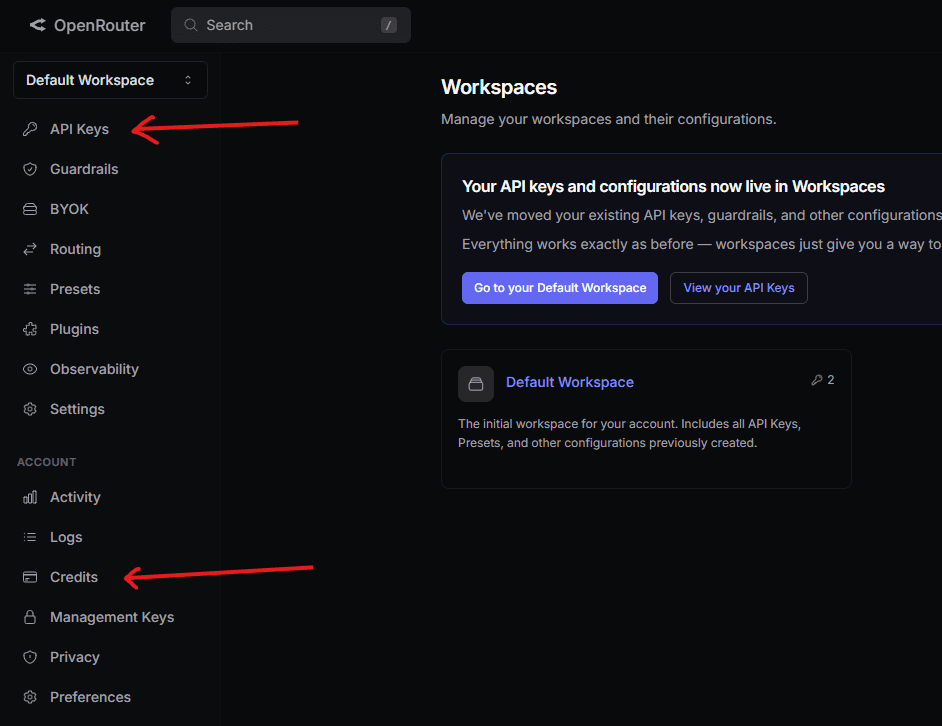Click the Settings gear icon
This screenshot has width=942, height=726.
30,409
